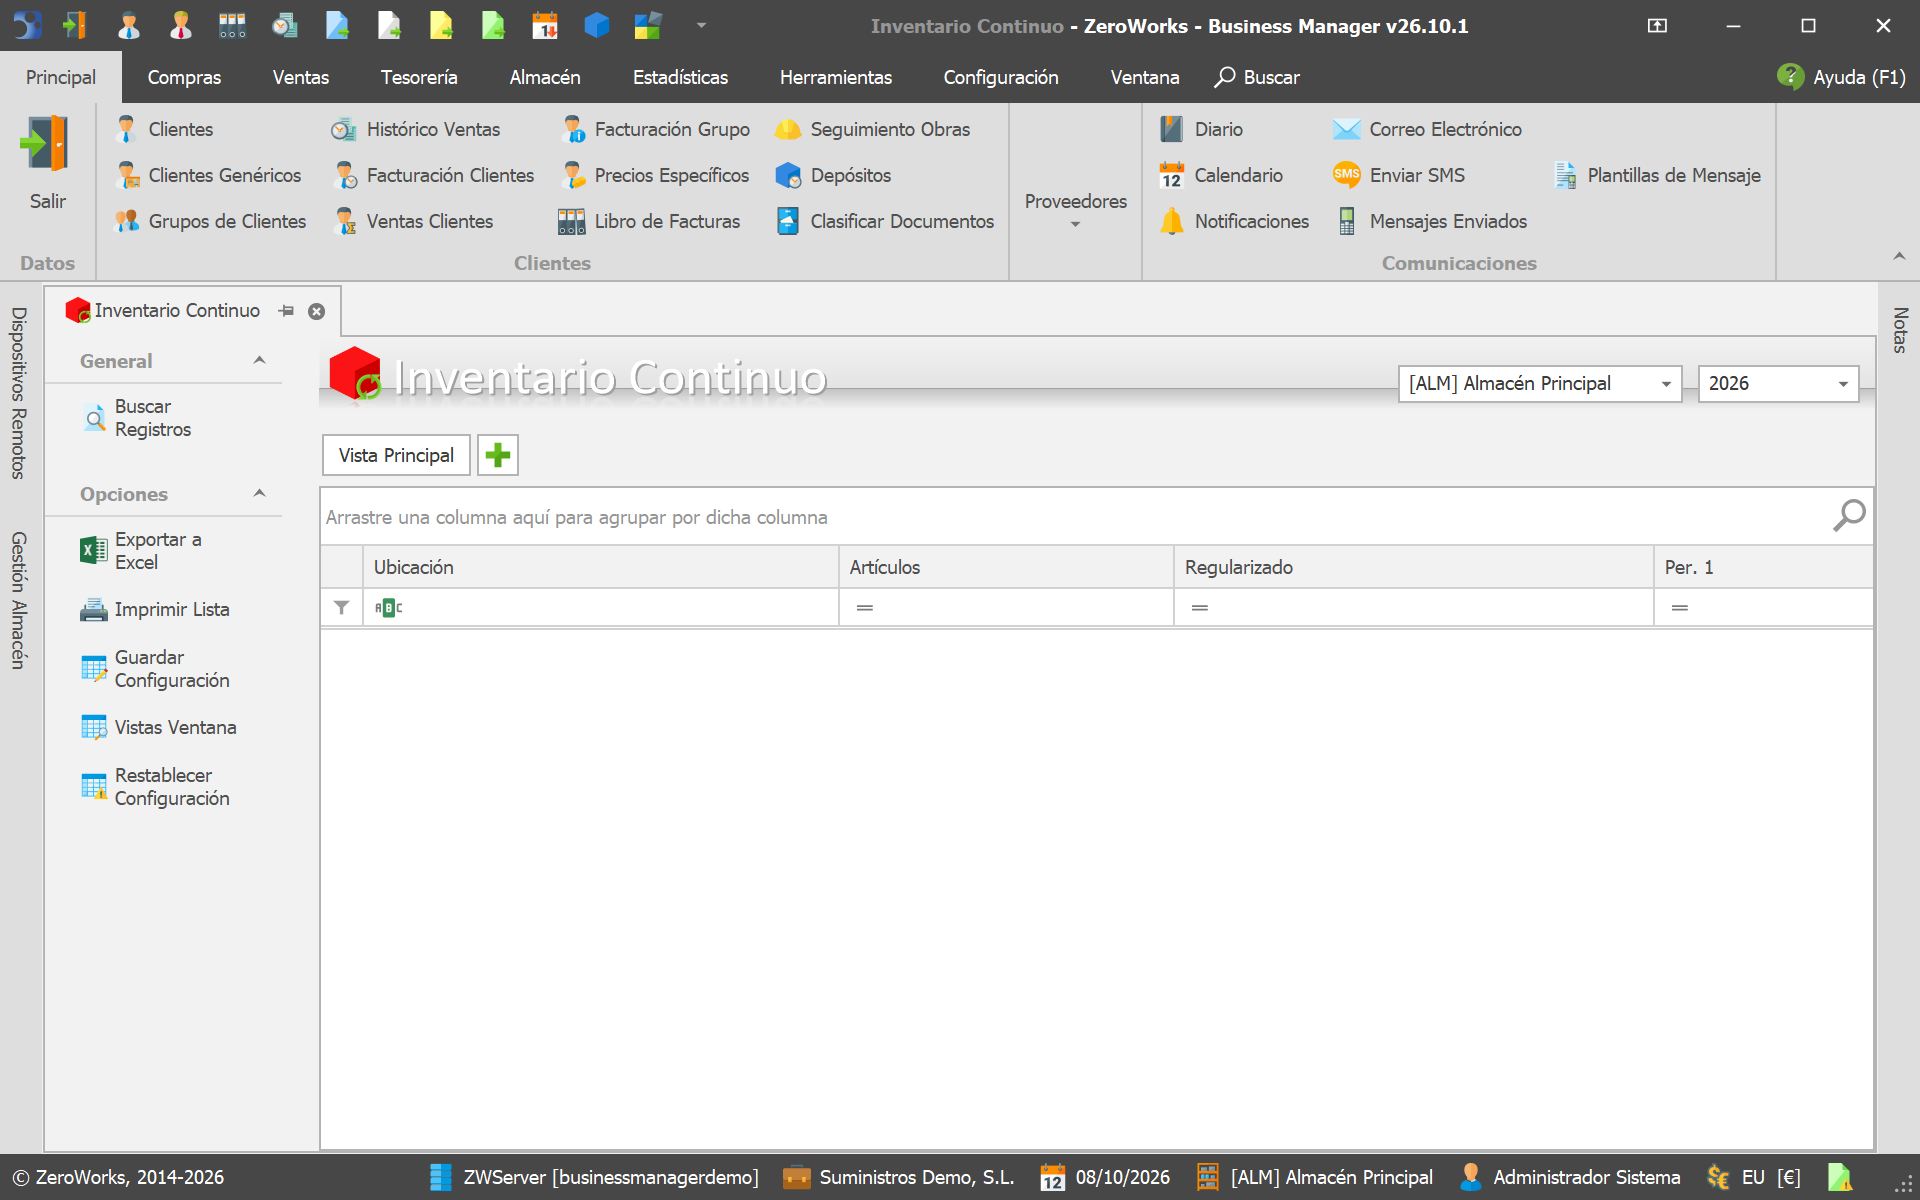Image resolution: width=1920 pixels, height=1200 pixels.
Task: Switch to the Compras ribbon tab
Action: pyautogui.click(x=184, y=77)
